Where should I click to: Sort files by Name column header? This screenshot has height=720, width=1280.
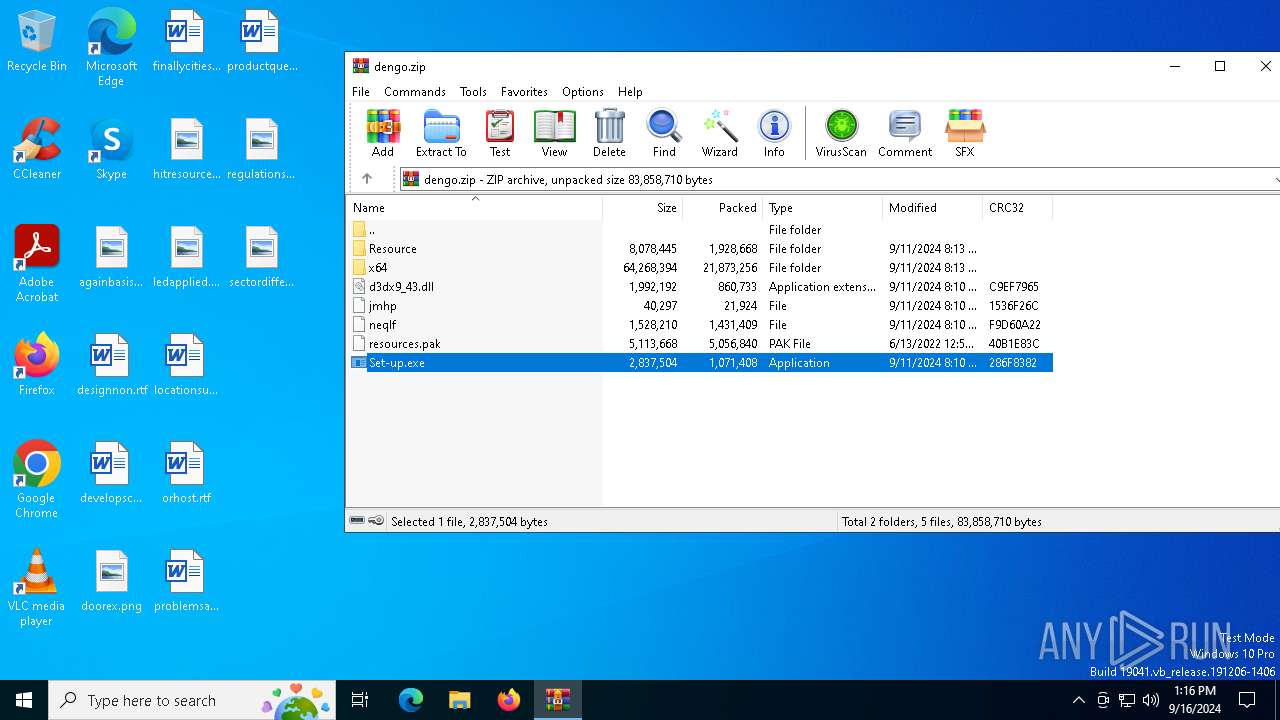[475, 208]
